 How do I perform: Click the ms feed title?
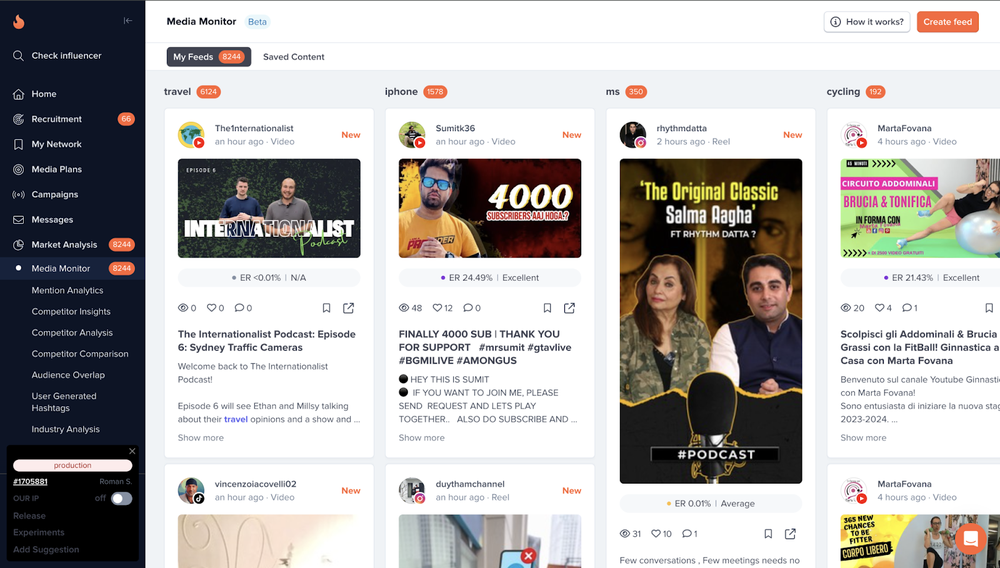[x=613, y=92]
